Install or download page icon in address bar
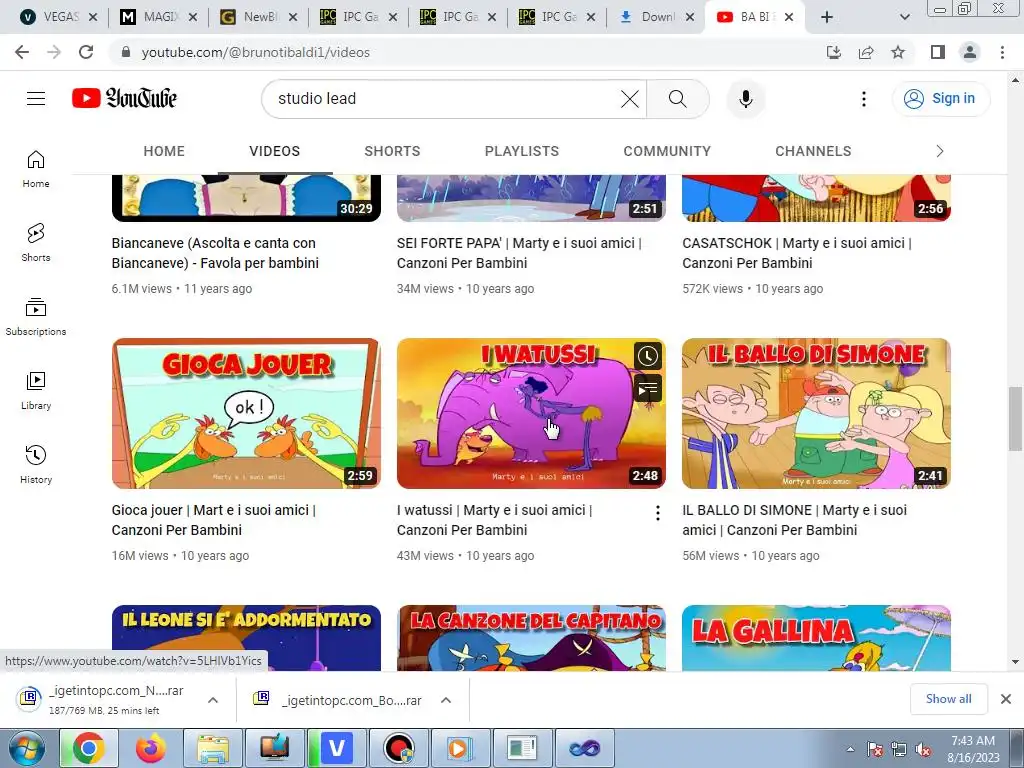The height and width of the screenshot is (768, 1024). tap(834, 52)
